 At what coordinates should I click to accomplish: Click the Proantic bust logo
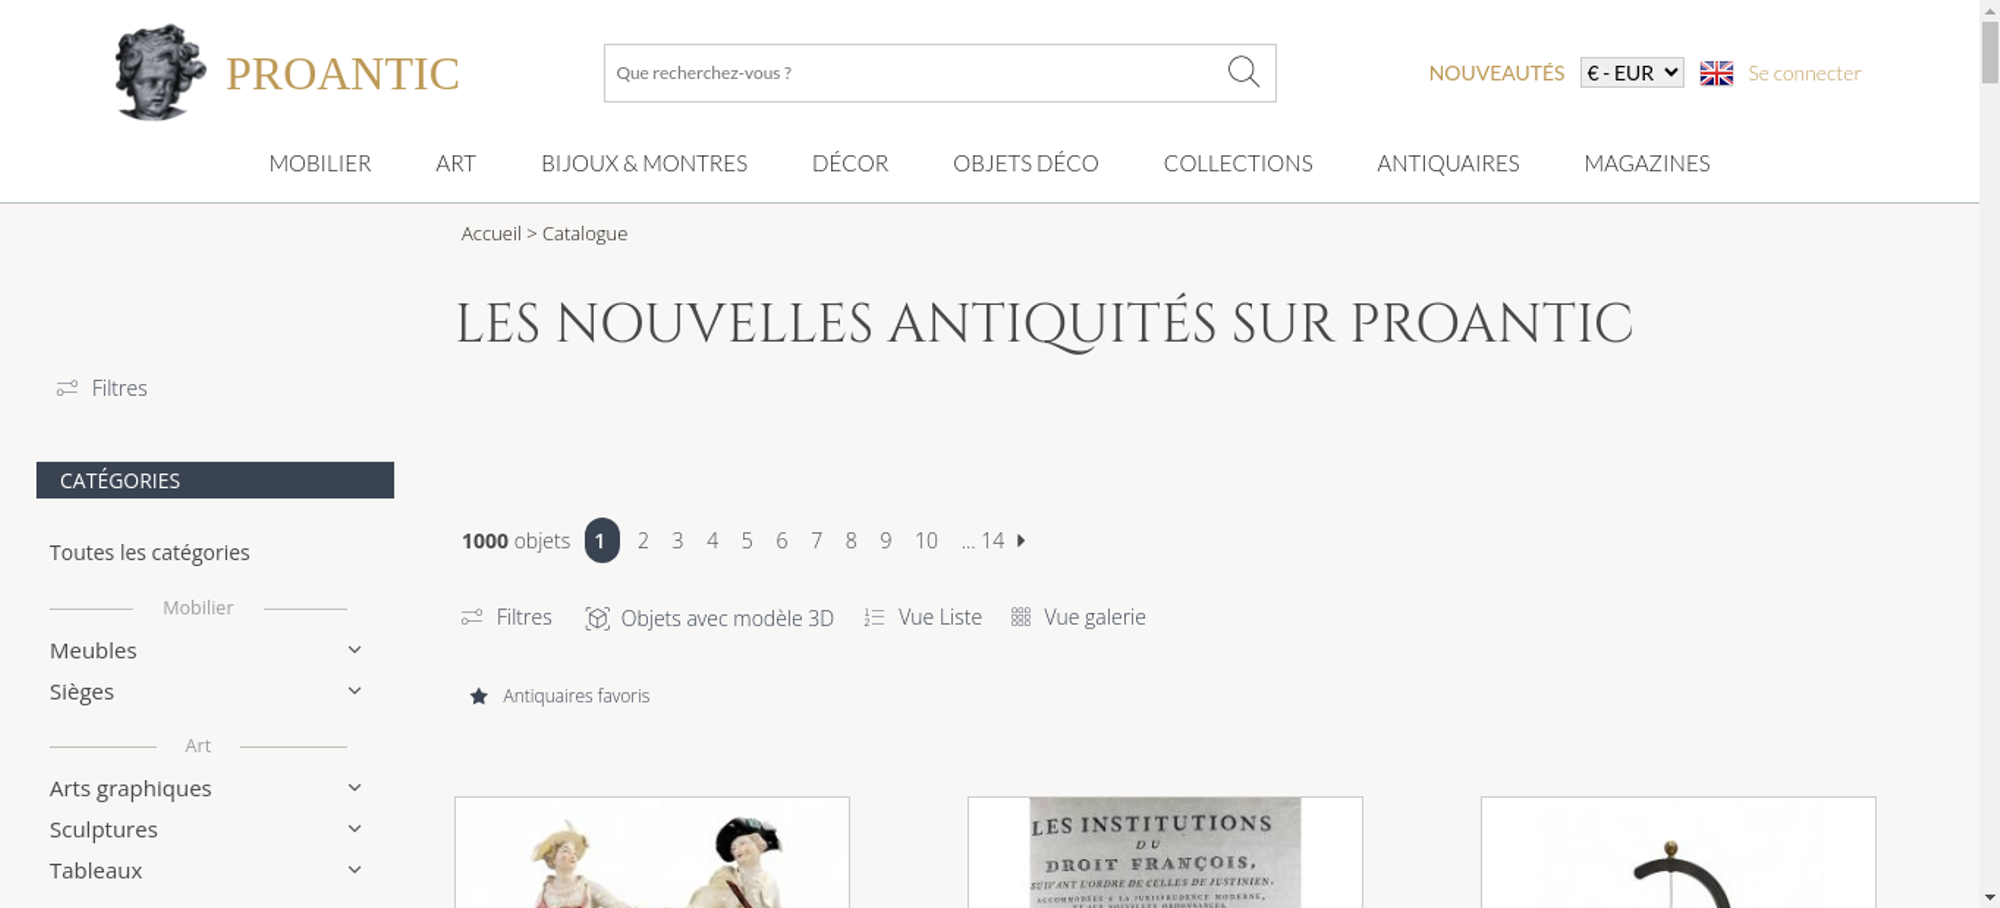click(x=160, y=72)
